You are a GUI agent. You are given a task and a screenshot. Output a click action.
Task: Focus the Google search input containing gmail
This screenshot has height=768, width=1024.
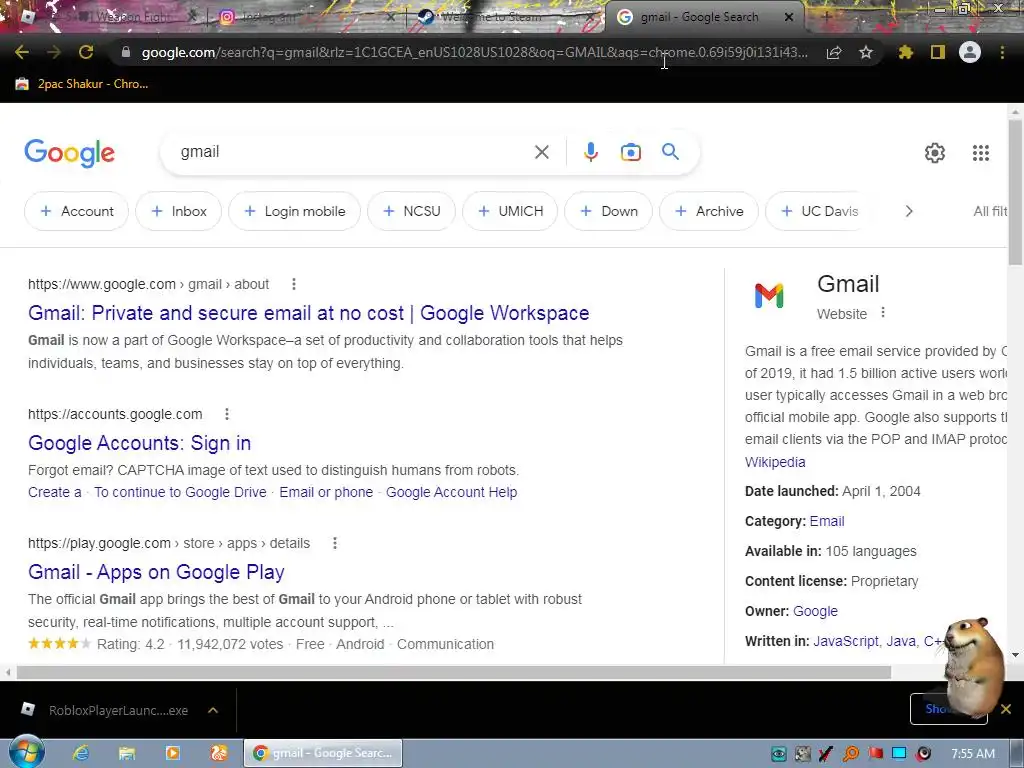point(353,152)
